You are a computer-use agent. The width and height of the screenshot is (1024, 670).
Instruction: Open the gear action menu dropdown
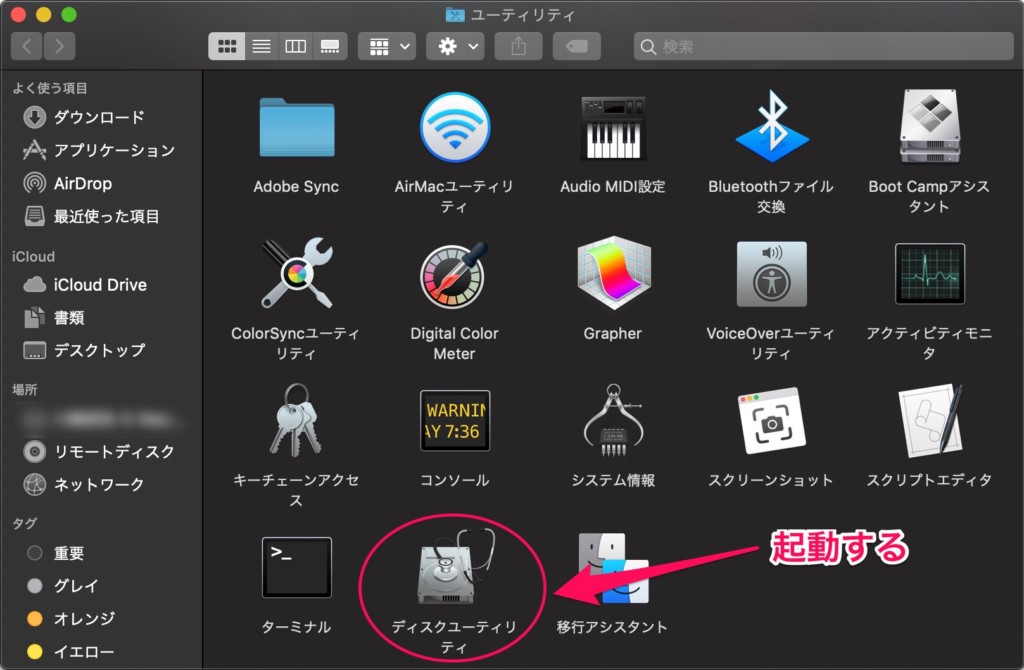pyautogui.click(x=455, y=46)
